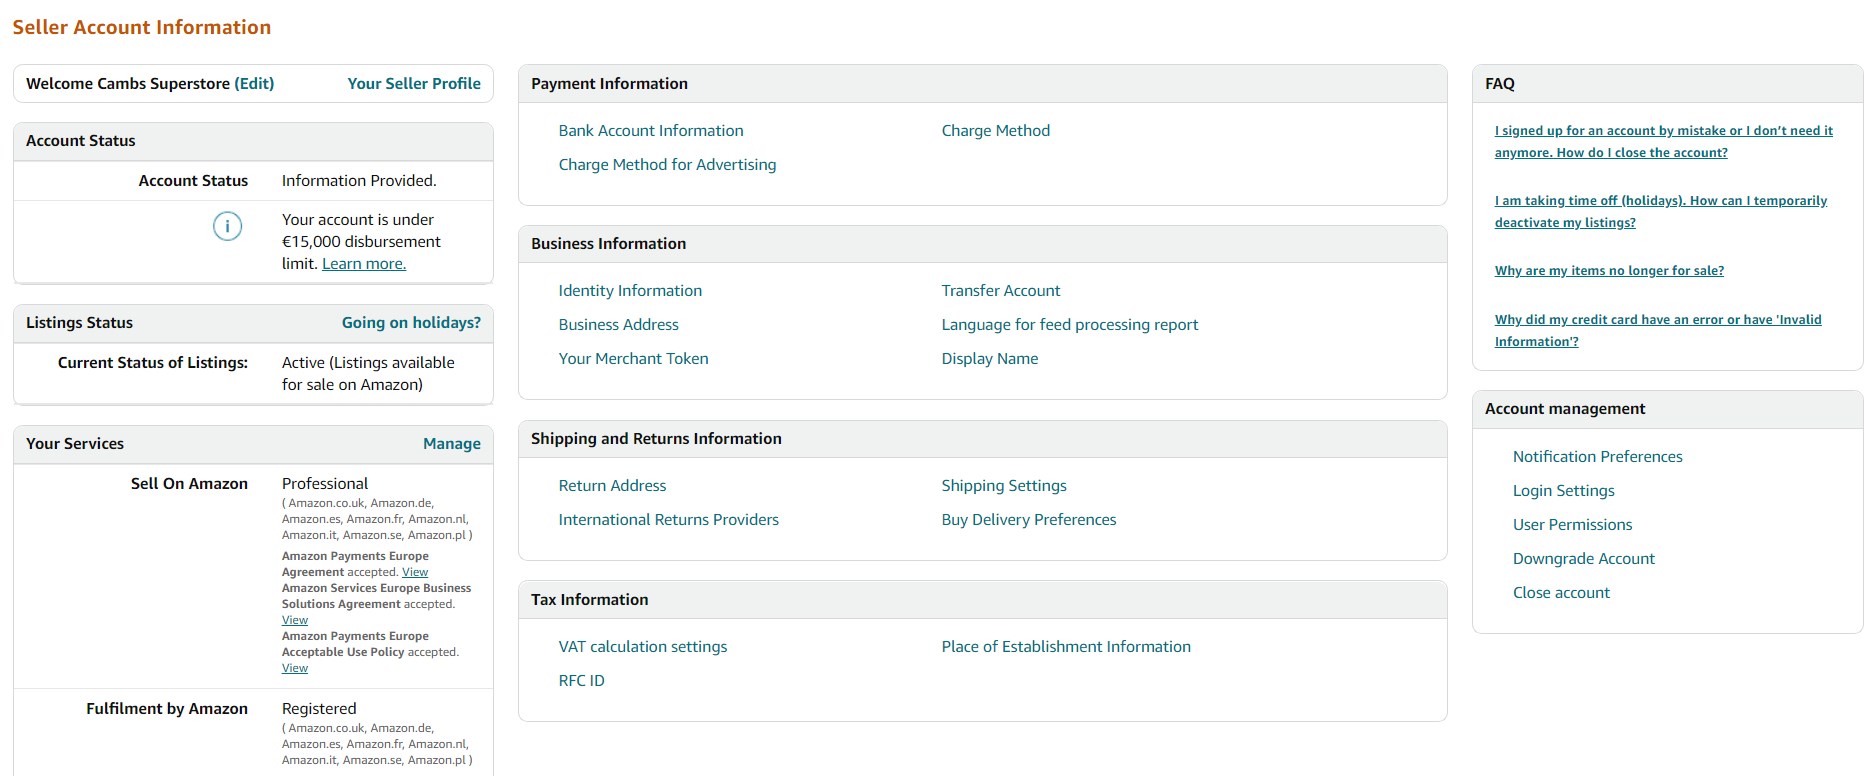Select Your Merchant Token
Screen dimensions: 1874x776
pyautogui.click(x=633, y=359)
